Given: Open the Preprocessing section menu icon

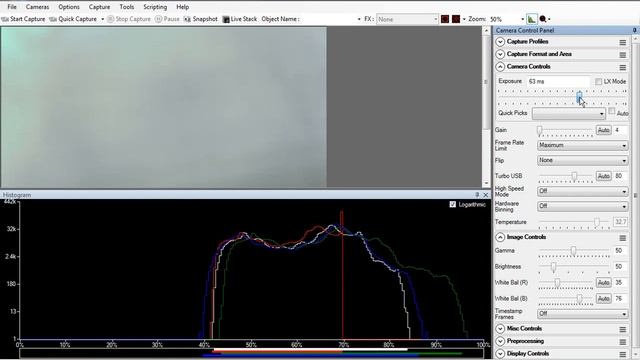Looking at the screenshot, I should click(x=622, y=342).
